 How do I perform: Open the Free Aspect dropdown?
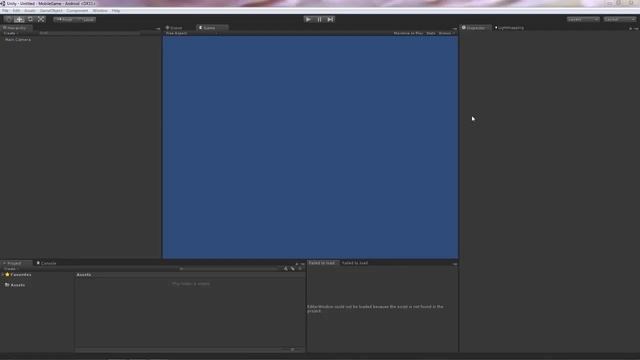191,33
